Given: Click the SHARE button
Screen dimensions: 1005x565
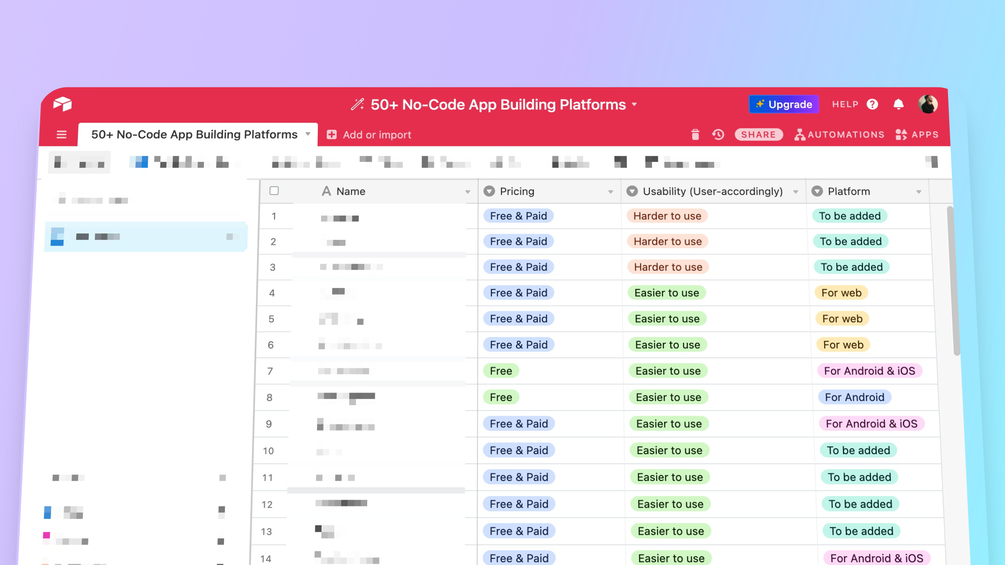Looking at the screenshot, I should (758, 135).
